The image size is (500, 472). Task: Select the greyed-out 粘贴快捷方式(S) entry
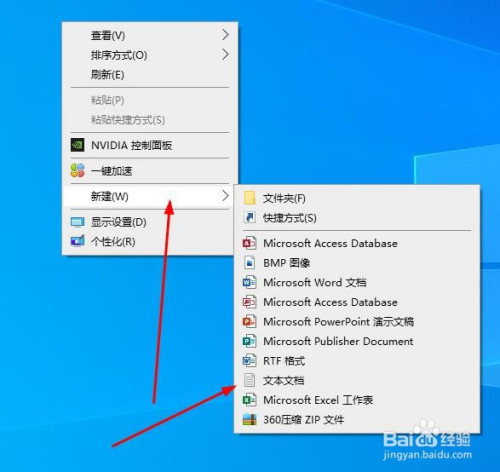tap(149, 120)
